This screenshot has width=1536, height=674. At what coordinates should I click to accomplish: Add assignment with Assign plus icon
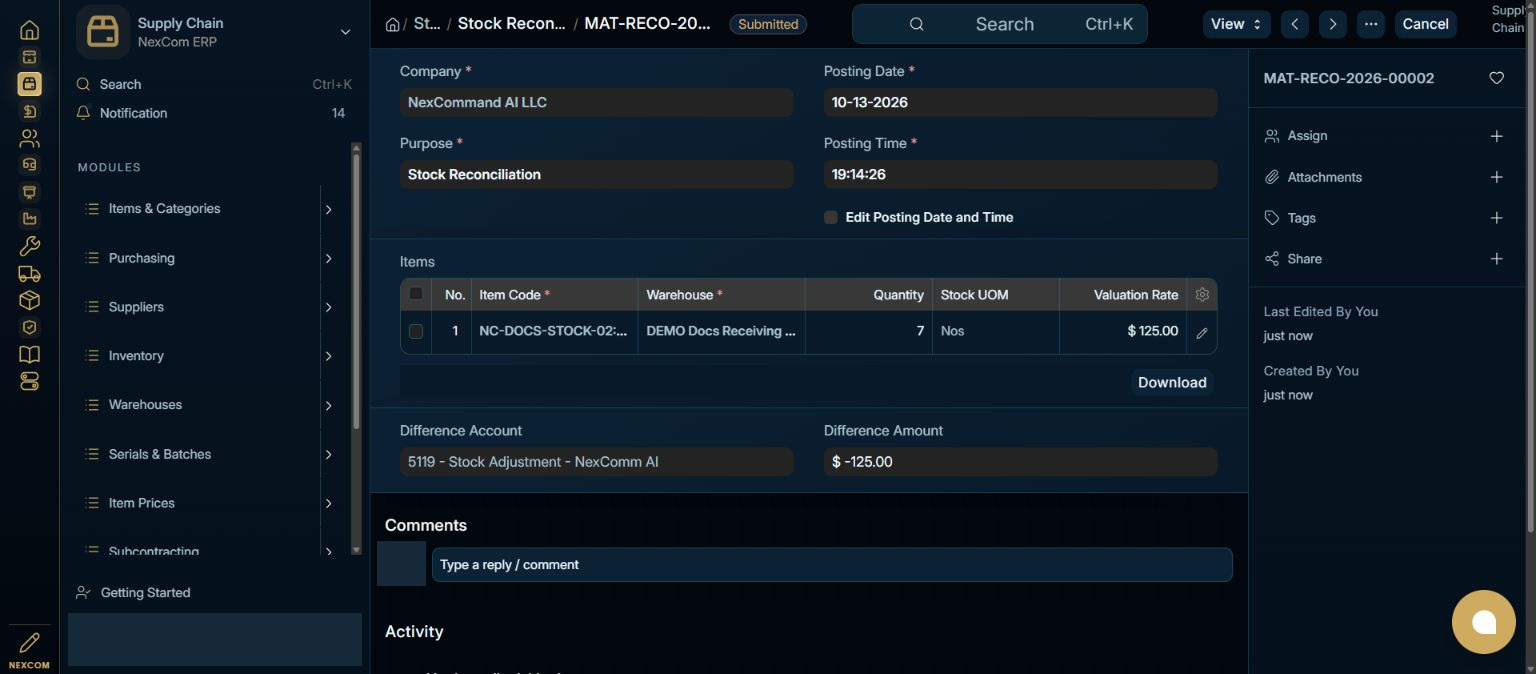[1496, 136]
